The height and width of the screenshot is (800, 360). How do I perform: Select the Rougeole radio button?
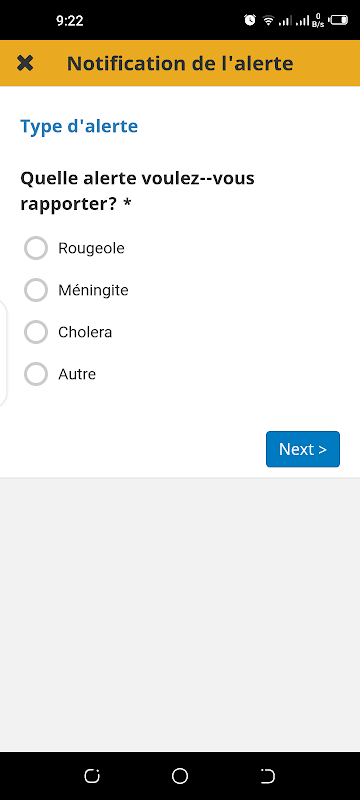coord(36,248)
